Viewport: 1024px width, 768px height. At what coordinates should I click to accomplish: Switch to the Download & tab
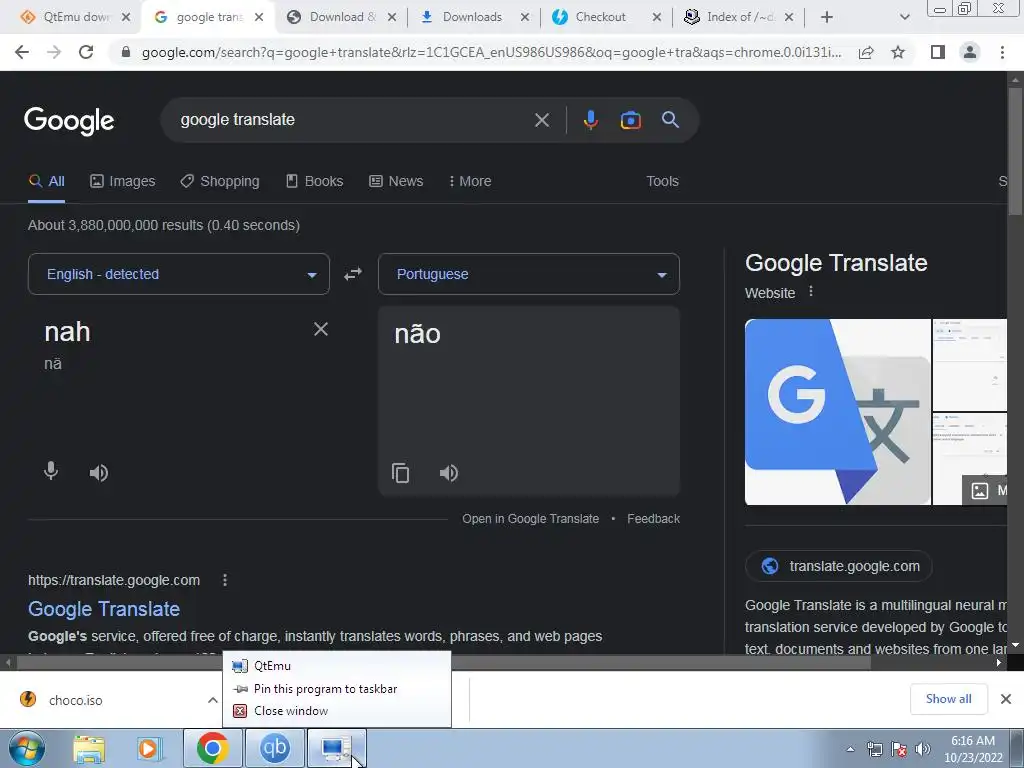pos(342,17)
